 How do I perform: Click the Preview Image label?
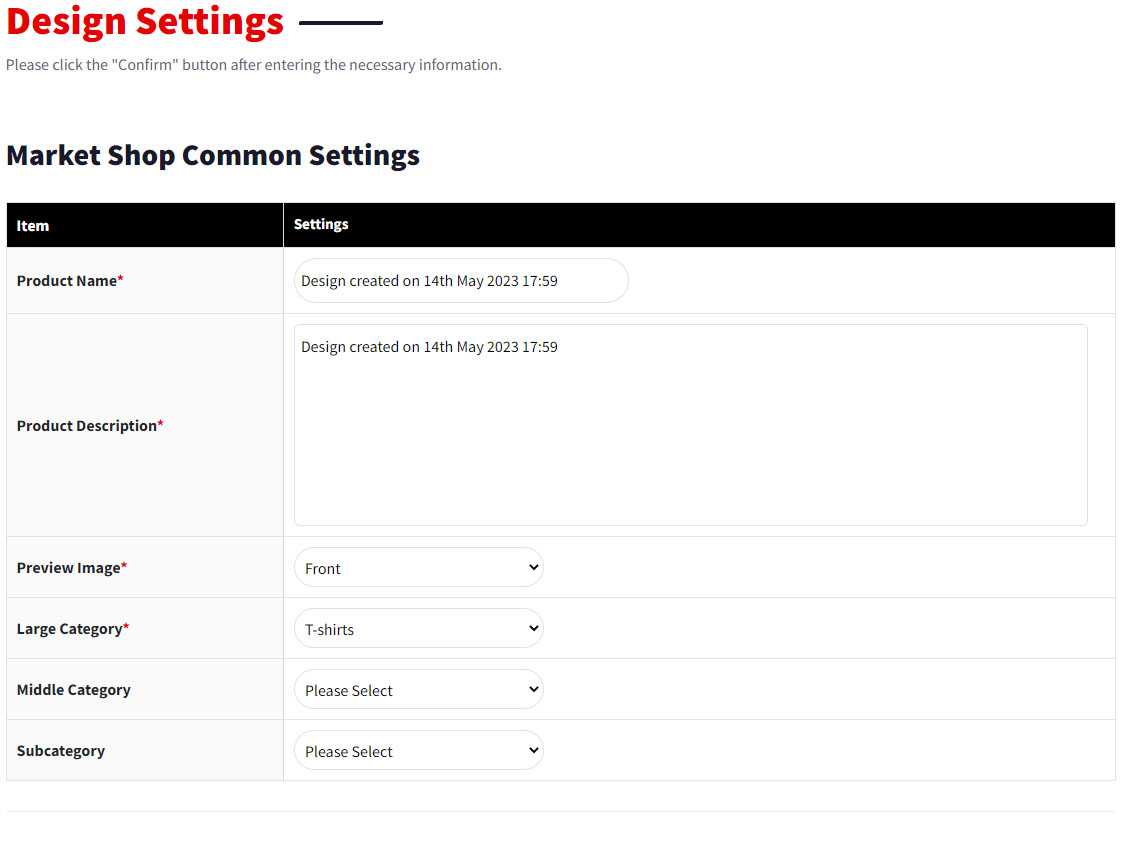(x=69, y=568)
